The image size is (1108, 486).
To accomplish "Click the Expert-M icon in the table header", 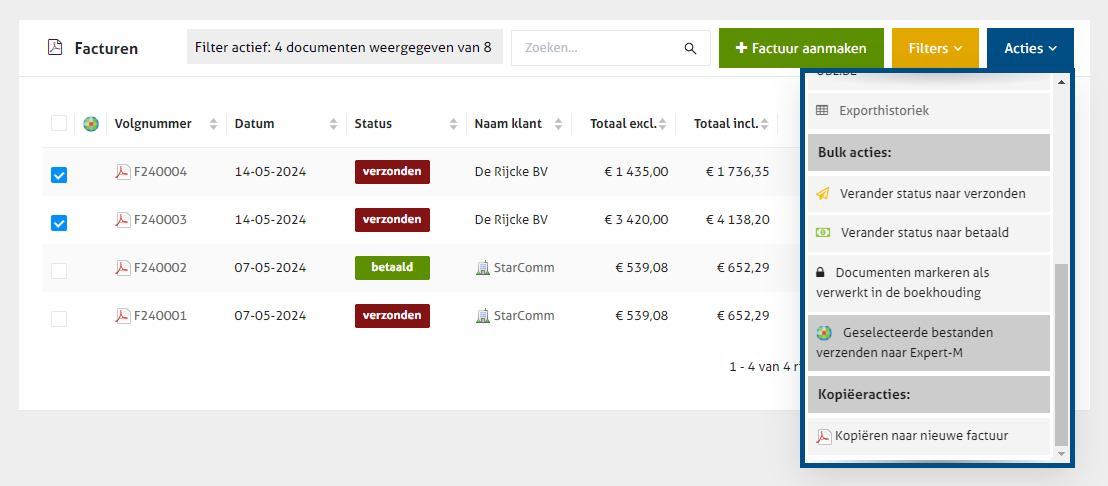I will tap(91, 124).
